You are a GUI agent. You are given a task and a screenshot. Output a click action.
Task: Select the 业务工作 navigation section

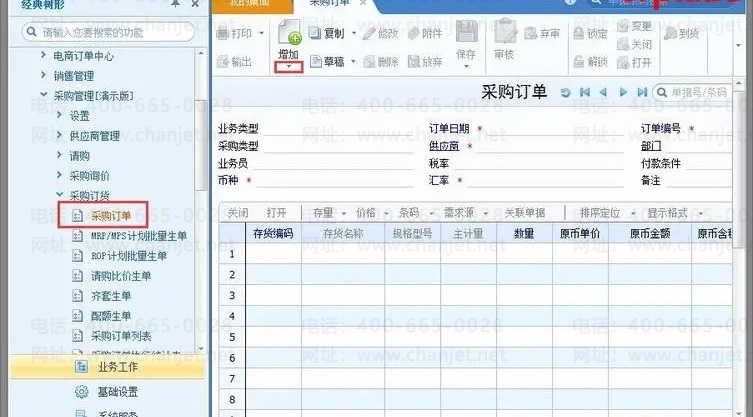point(107,367)
